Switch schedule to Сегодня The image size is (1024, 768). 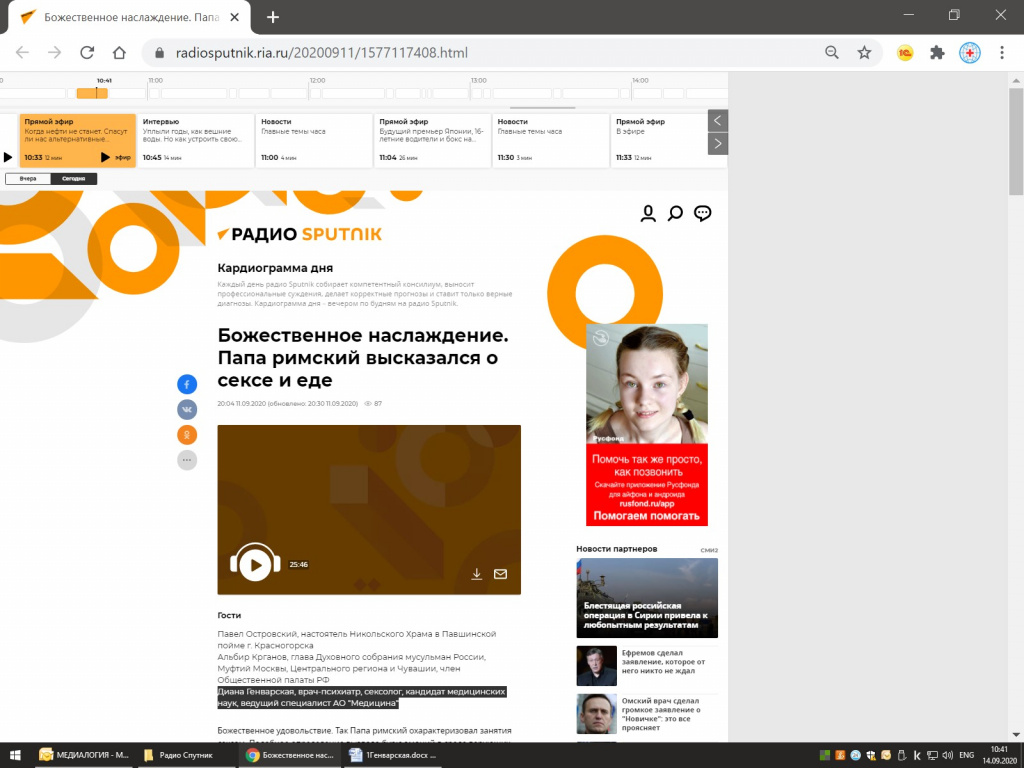point(74,179)
